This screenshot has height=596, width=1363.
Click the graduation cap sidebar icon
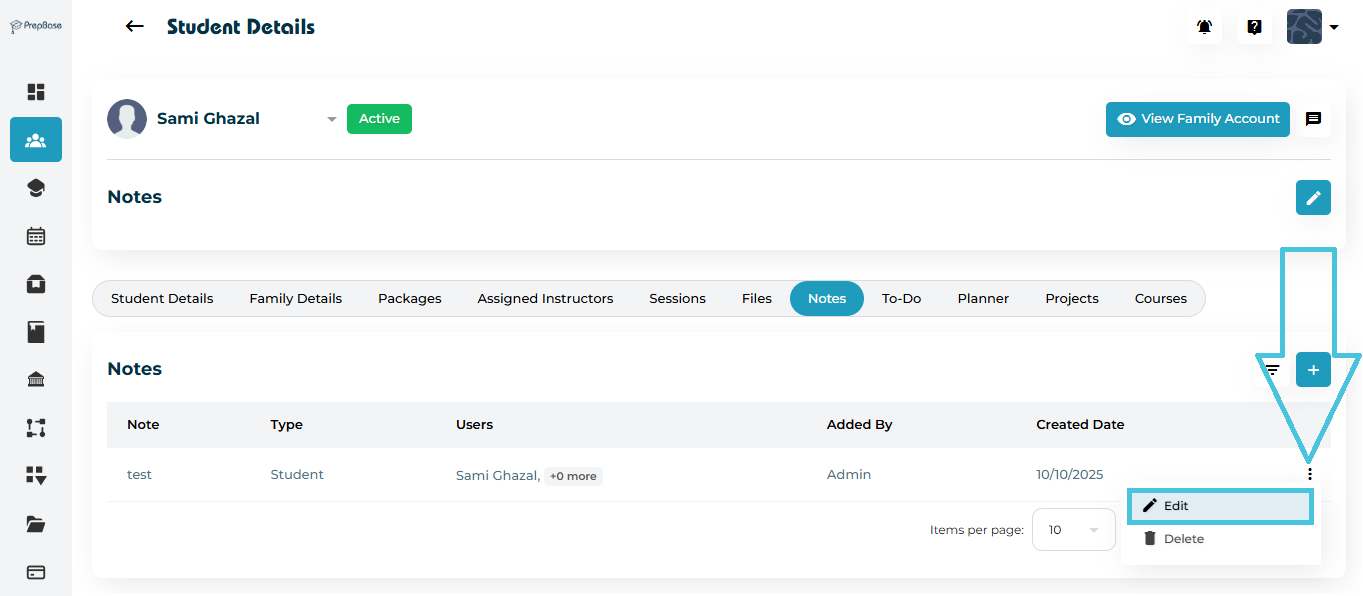click(36, 188)
